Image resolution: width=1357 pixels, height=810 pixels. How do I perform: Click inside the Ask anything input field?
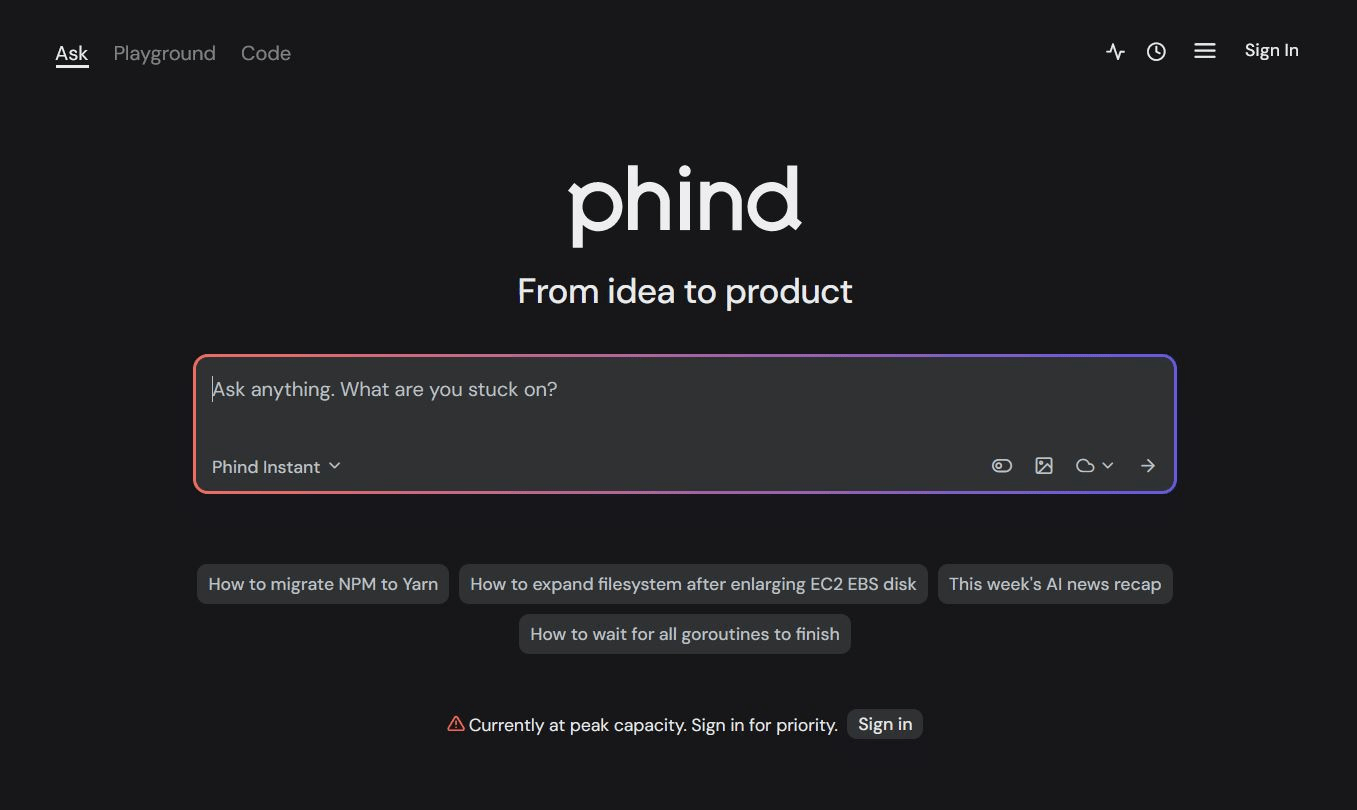click(x=600, y=389)
